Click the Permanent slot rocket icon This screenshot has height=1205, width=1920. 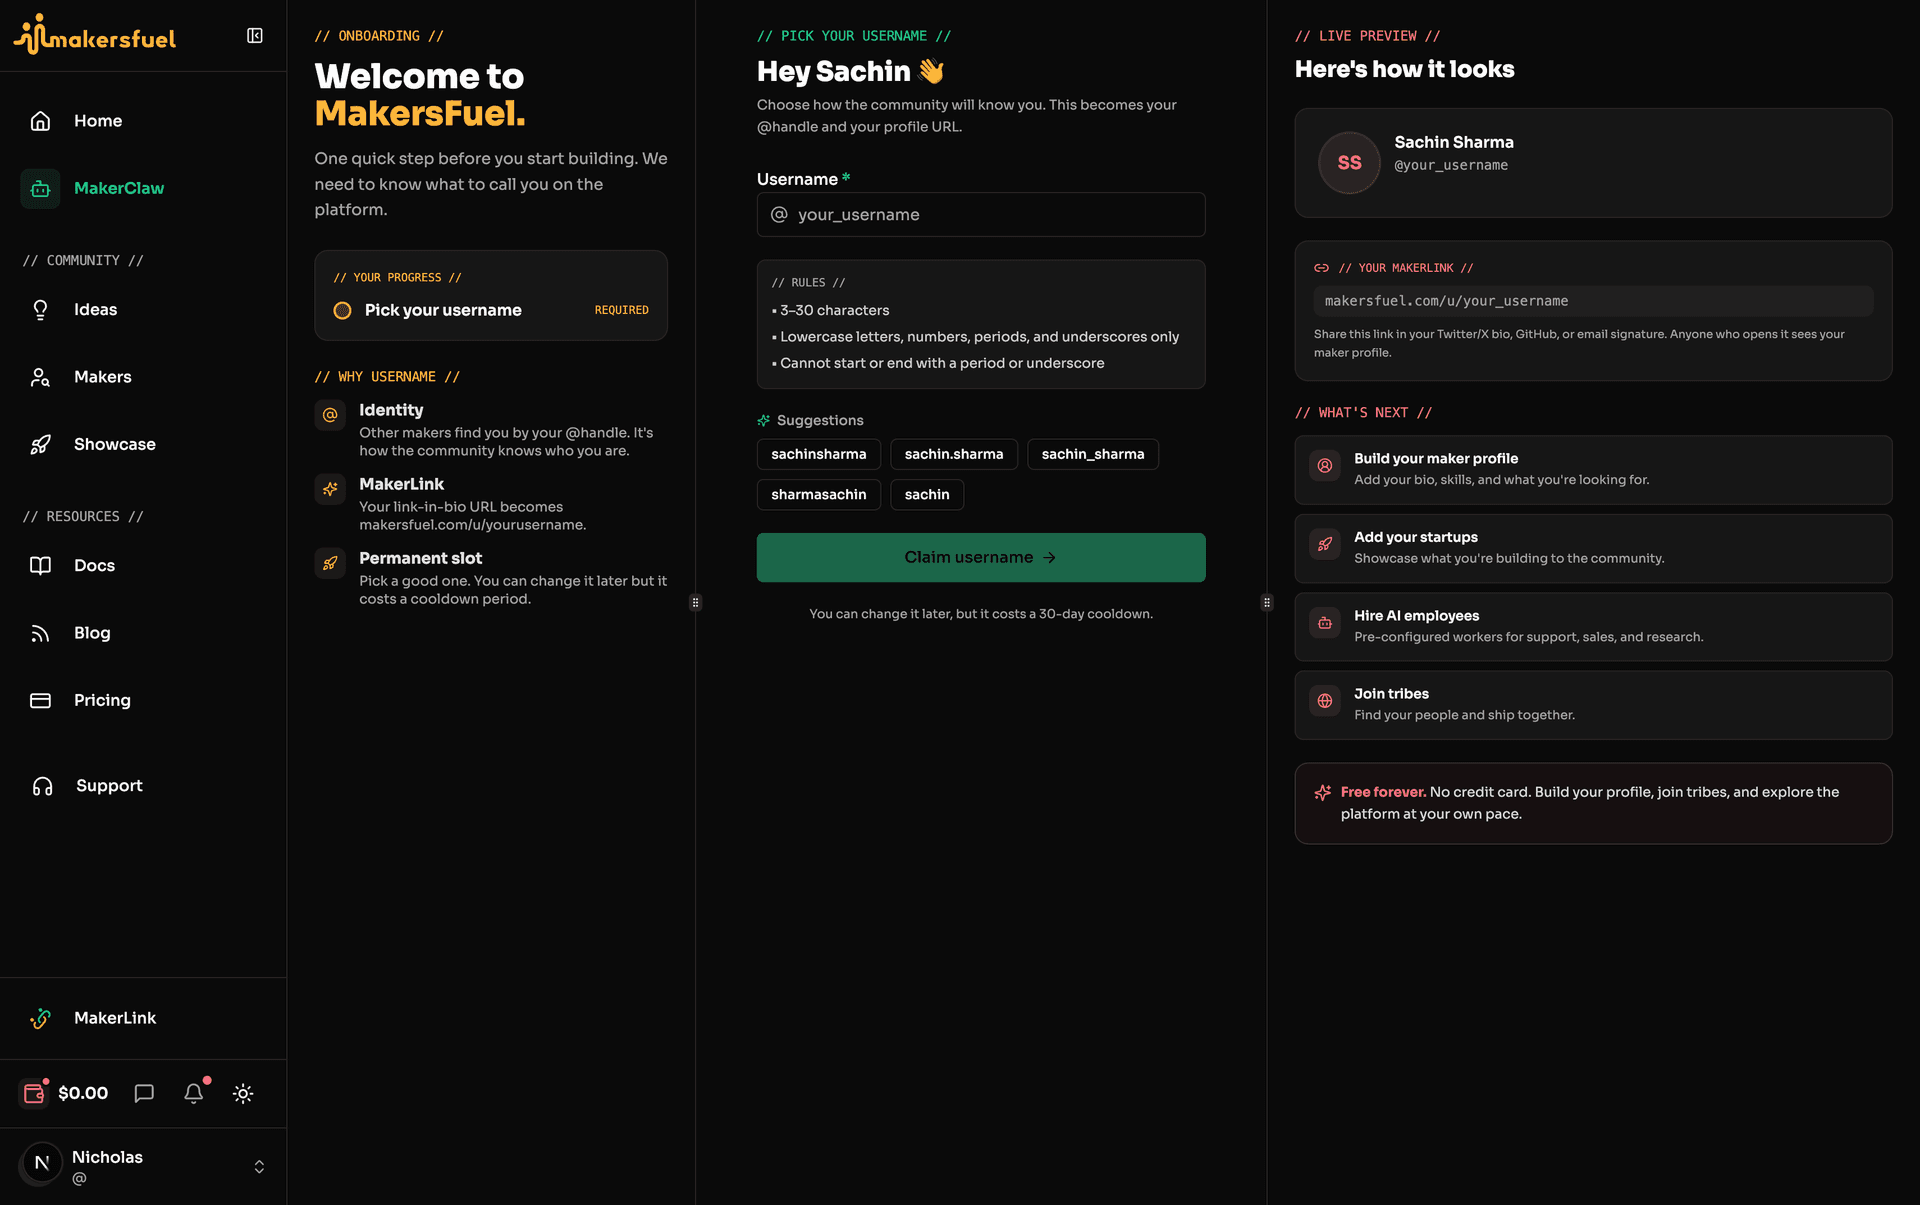point(330,563)
